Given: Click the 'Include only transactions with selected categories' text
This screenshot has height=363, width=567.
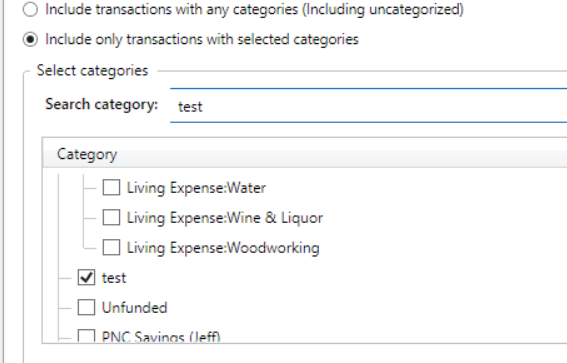Looking at the screenshot, I should point(202,39).
